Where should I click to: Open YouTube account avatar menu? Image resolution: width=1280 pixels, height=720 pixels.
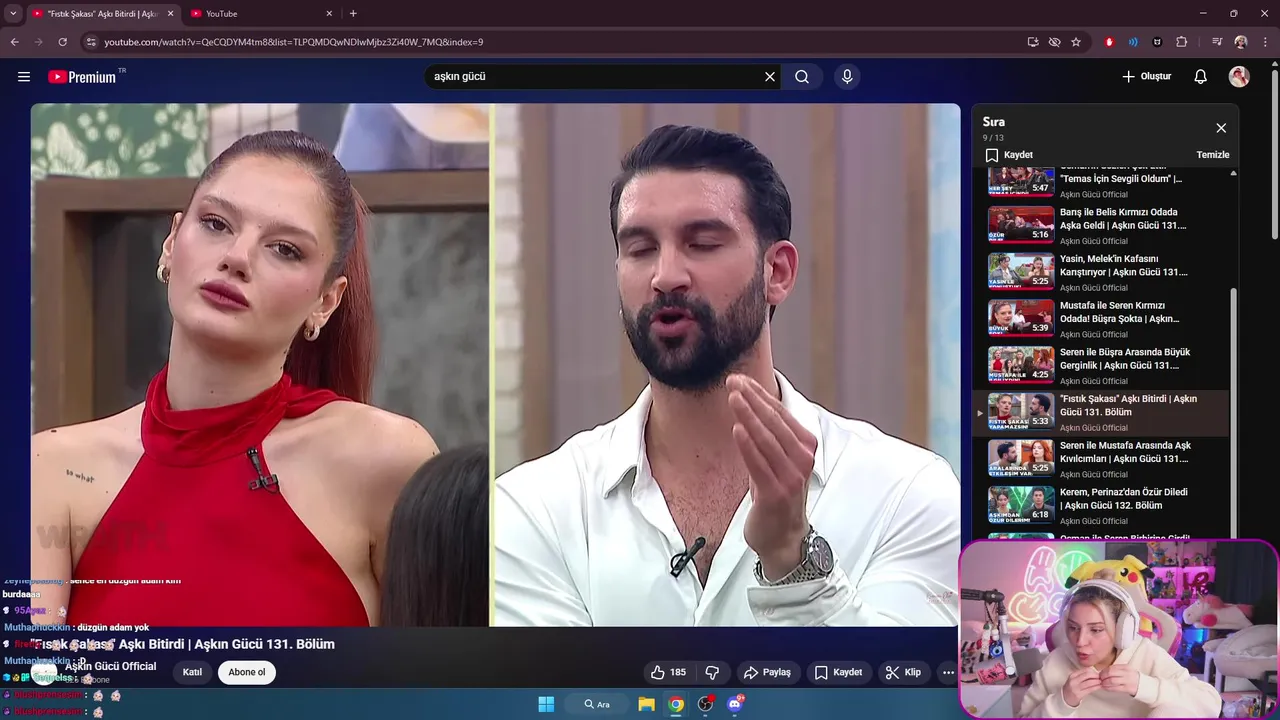[x=1239, y=77]
